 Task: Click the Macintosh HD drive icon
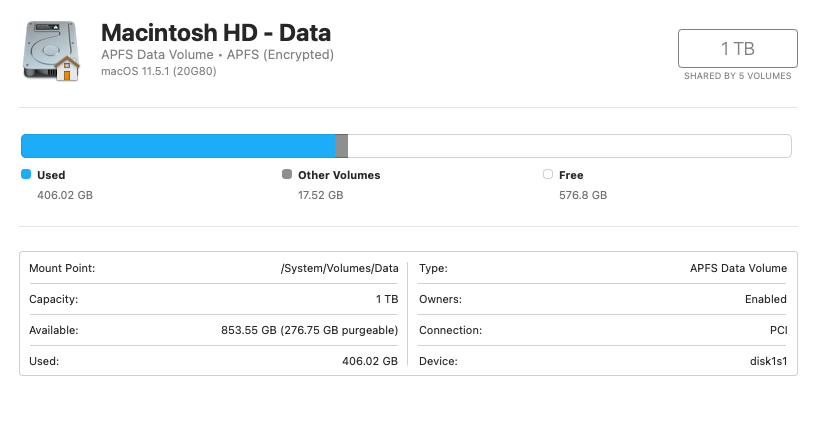pos(51,50)
